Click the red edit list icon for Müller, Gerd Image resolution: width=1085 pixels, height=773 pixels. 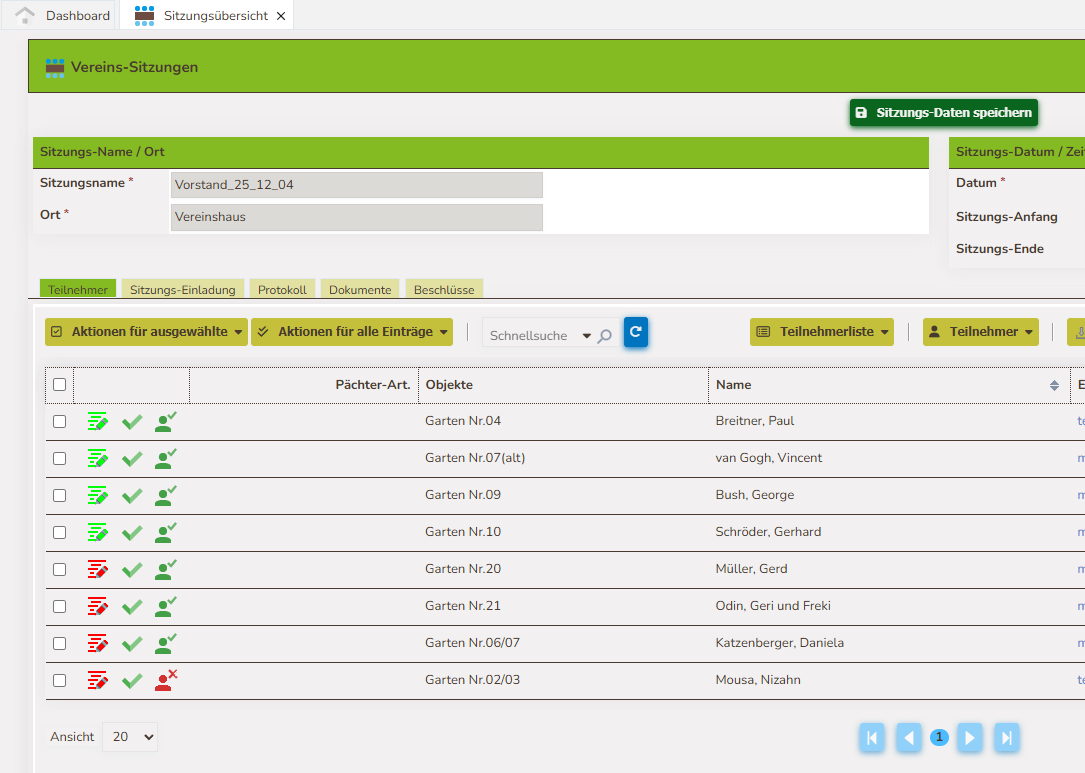point(97,570)
